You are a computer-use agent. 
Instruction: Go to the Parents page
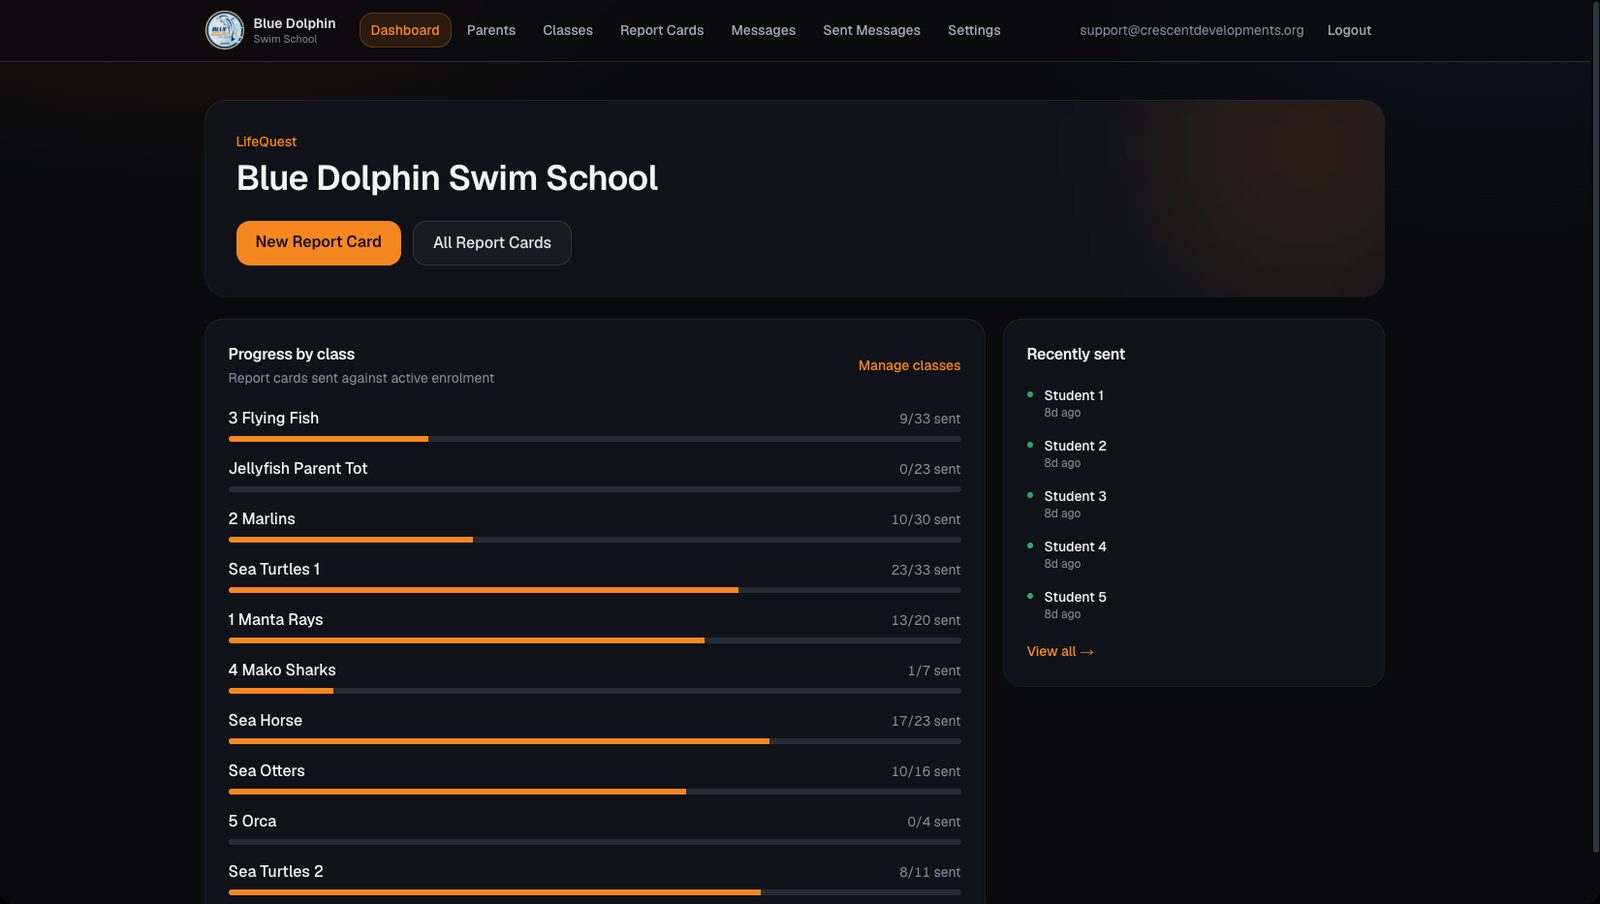pyautogui.click(x=491, y=30)
